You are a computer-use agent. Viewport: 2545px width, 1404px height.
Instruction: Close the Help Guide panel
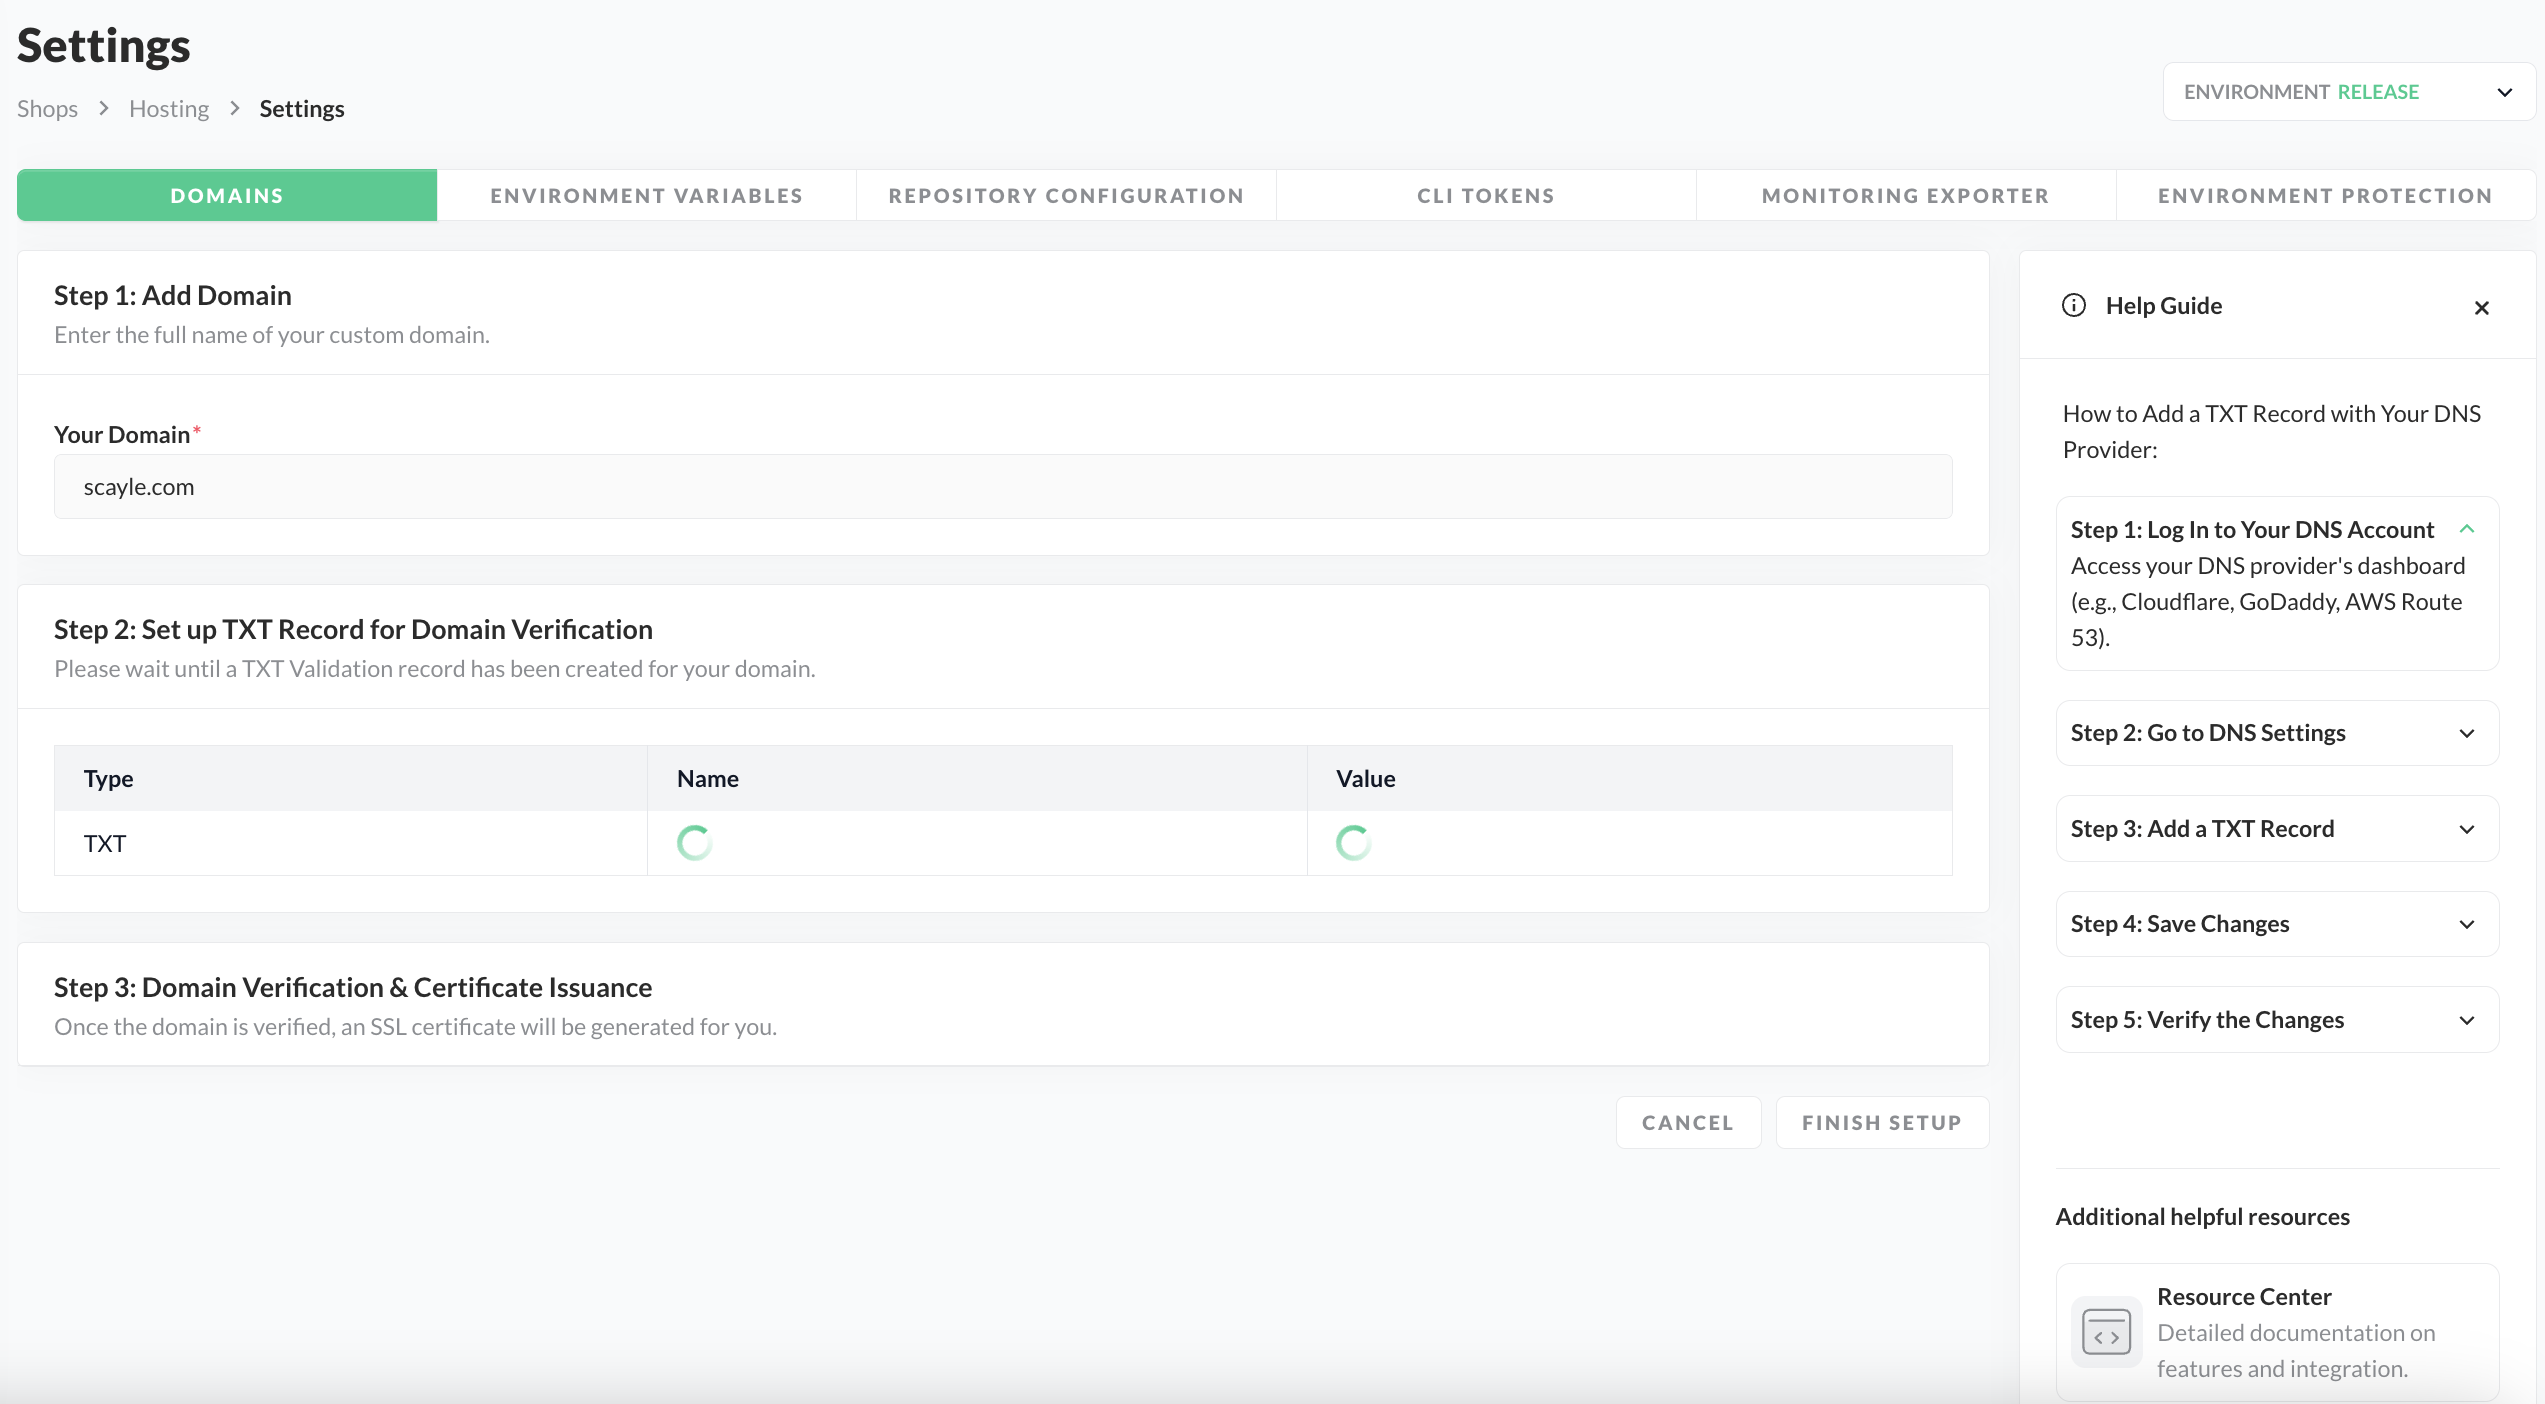coord(2481,308)
